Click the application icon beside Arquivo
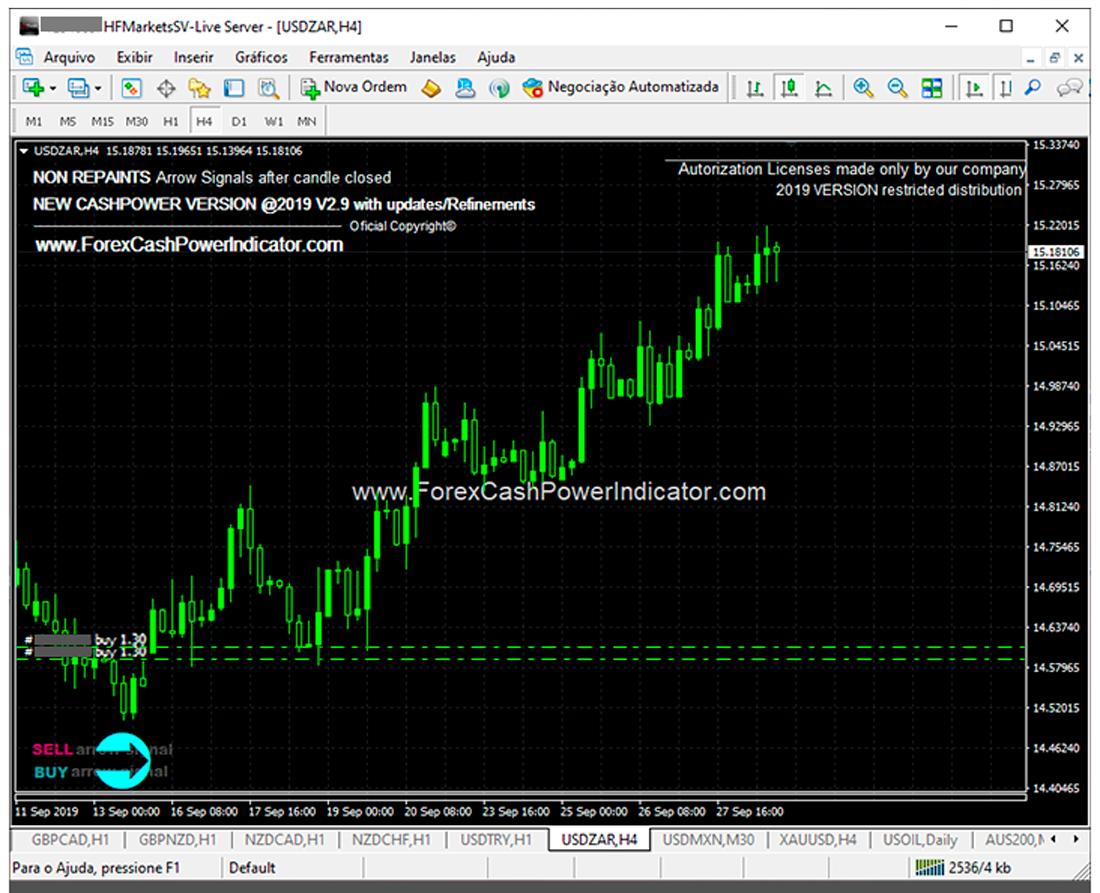 click(x=25, y=57)
